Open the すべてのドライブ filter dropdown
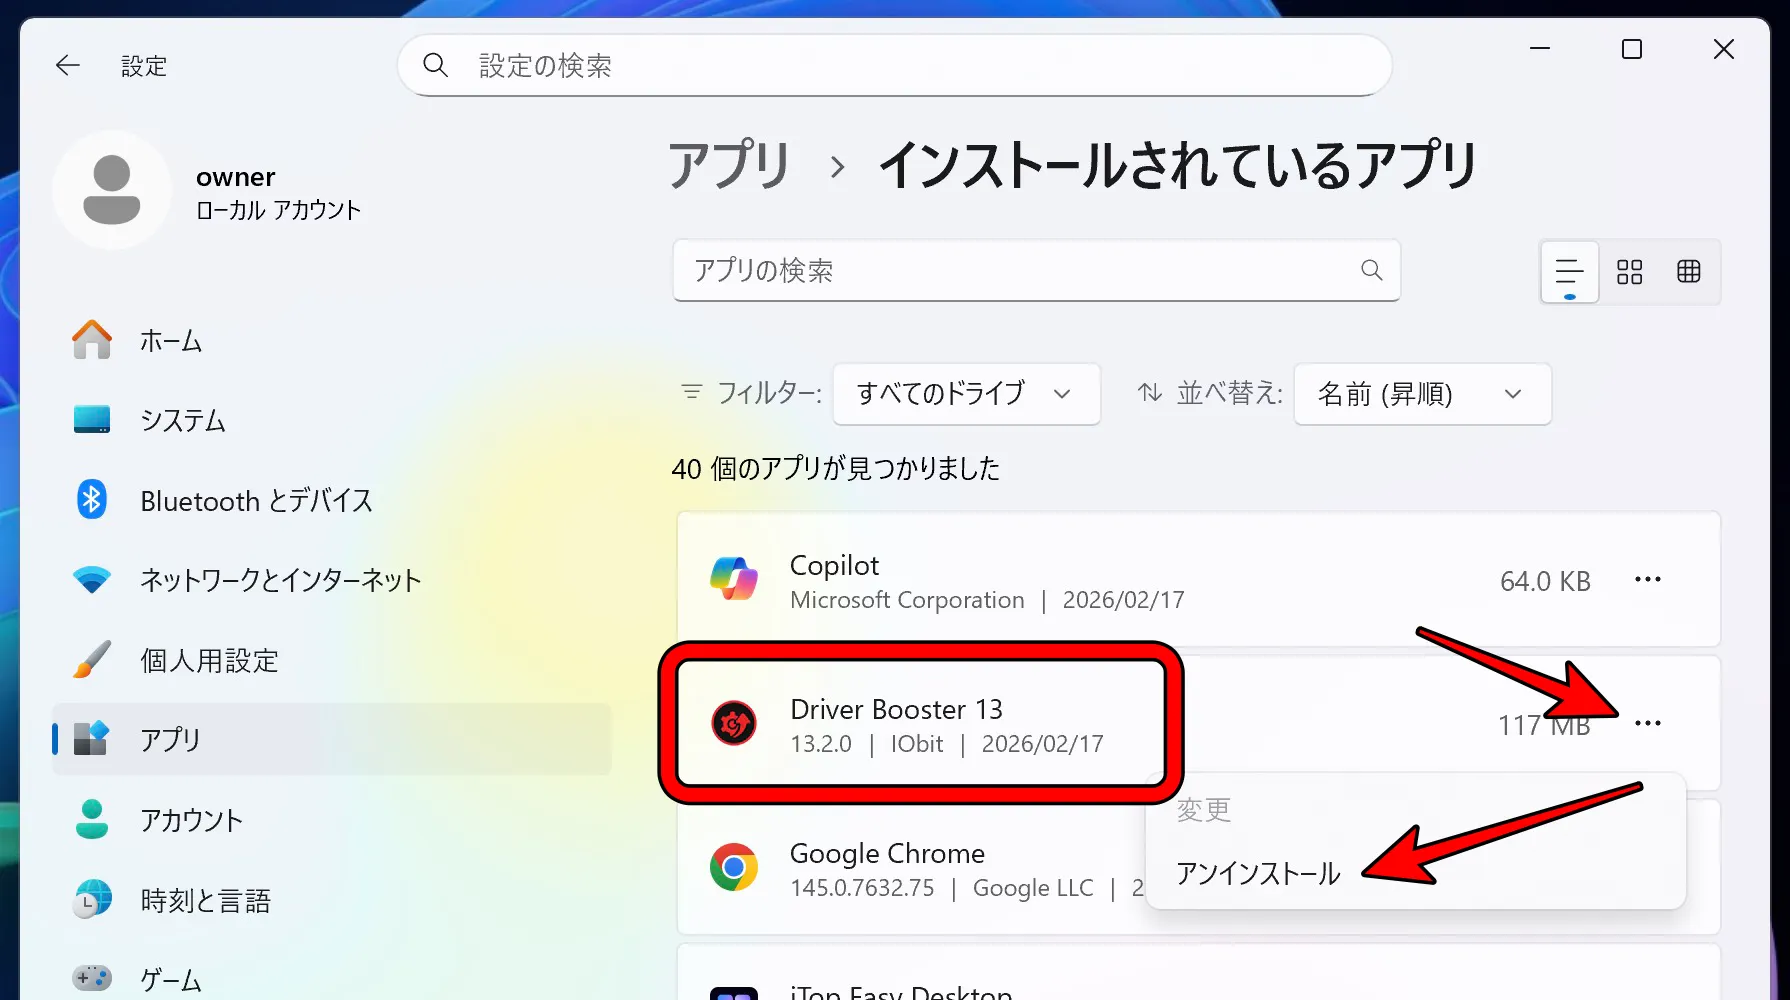The image size is (1790, 1000). pyautogui.click(x=965, y=394)
